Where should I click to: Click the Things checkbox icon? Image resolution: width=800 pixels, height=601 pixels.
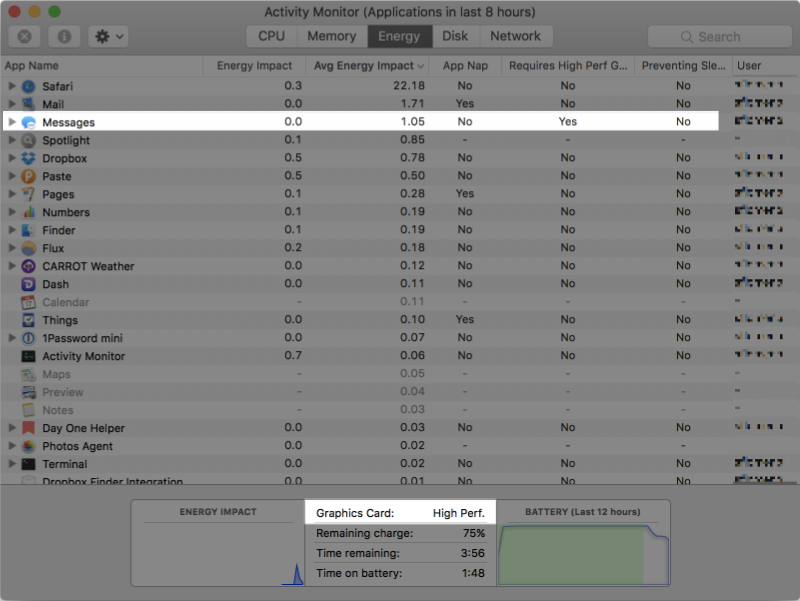click(29, 320)
